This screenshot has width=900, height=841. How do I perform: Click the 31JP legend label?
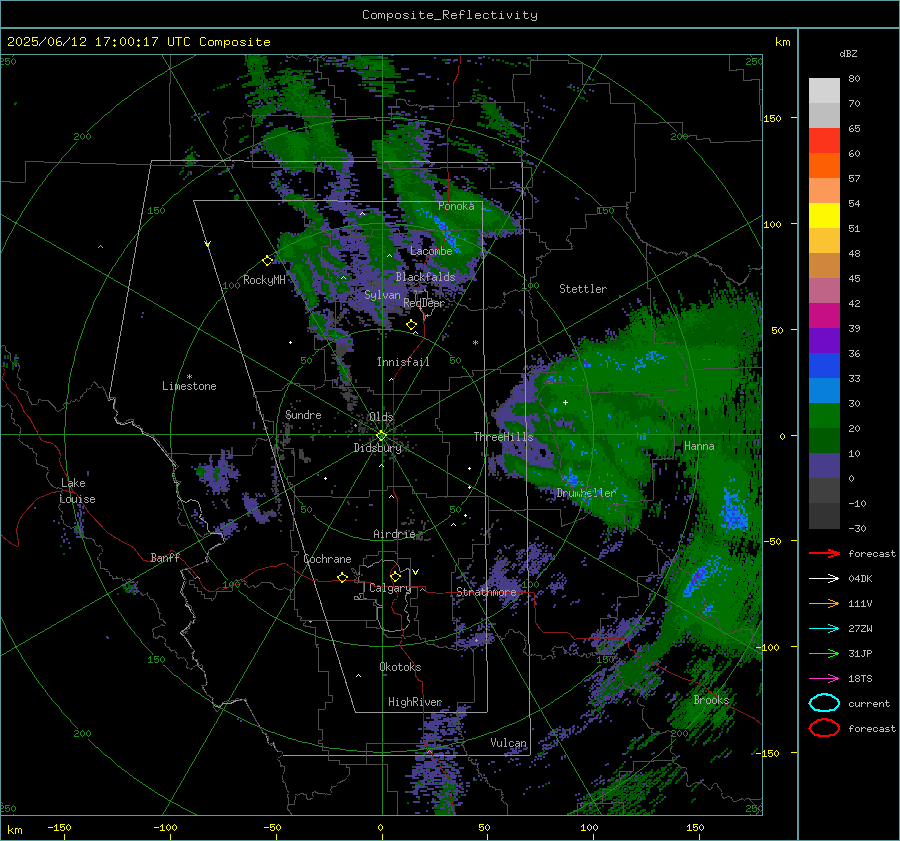point(860,653)
